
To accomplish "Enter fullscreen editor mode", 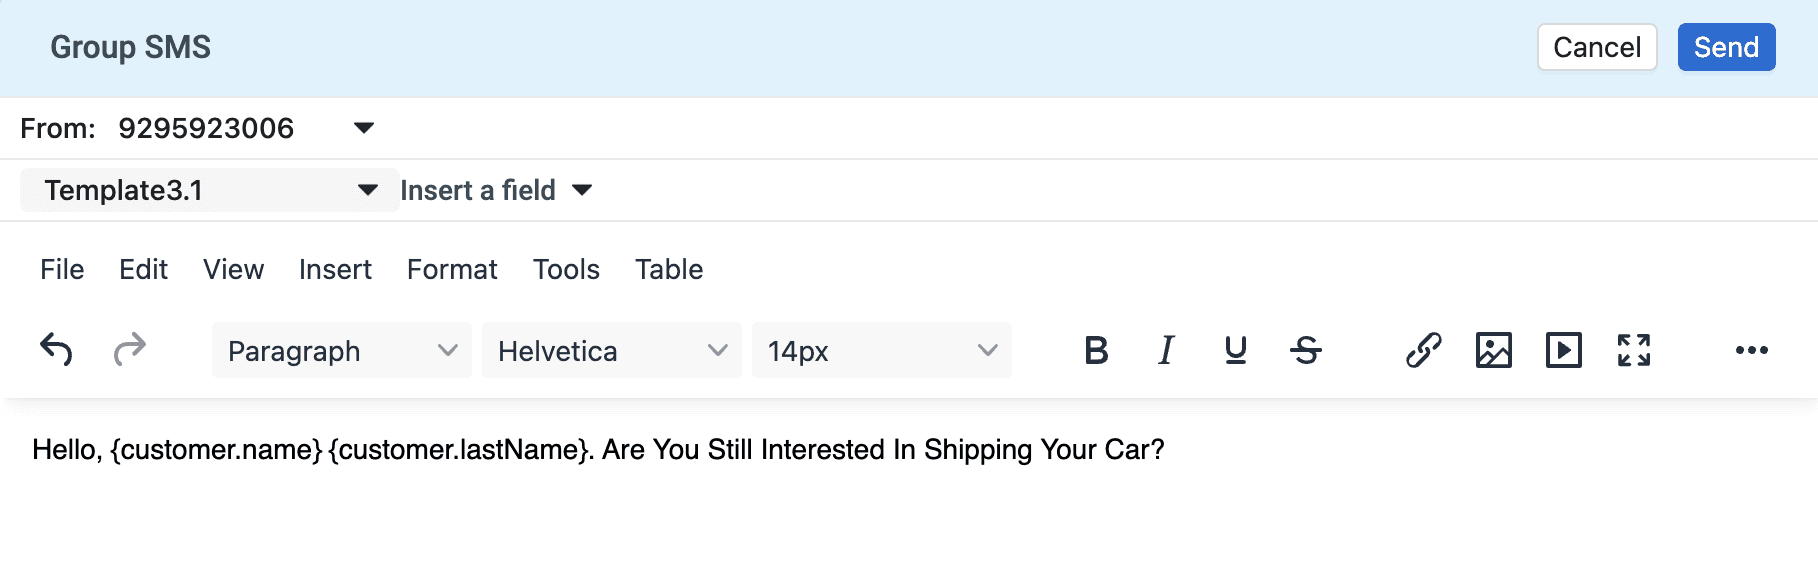I will point(1634,350).
